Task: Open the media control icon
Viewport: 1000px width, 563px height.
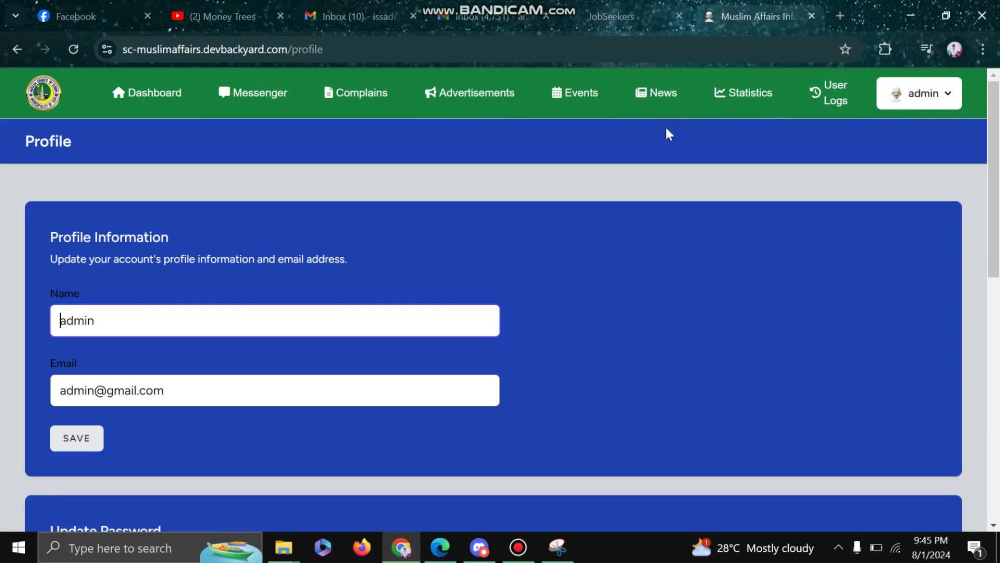Action: point(926,49)
